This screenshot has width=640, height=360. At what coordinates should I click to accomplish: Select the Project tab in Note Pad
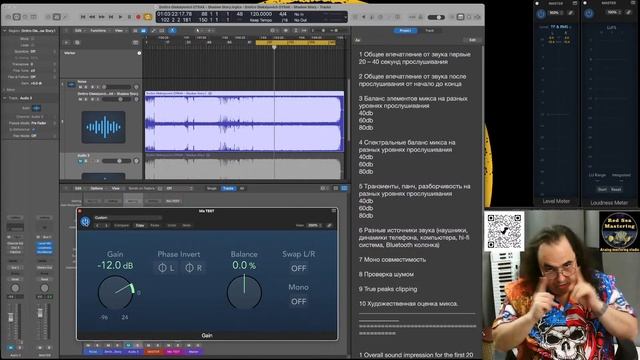(405, 31)
